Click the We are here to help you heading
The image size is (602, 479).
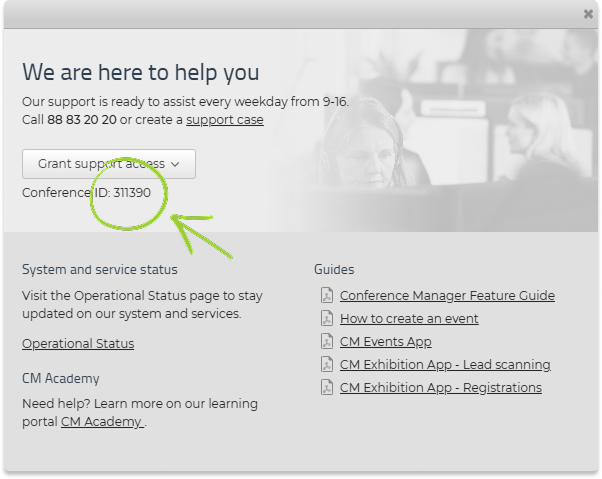point(141,72)
